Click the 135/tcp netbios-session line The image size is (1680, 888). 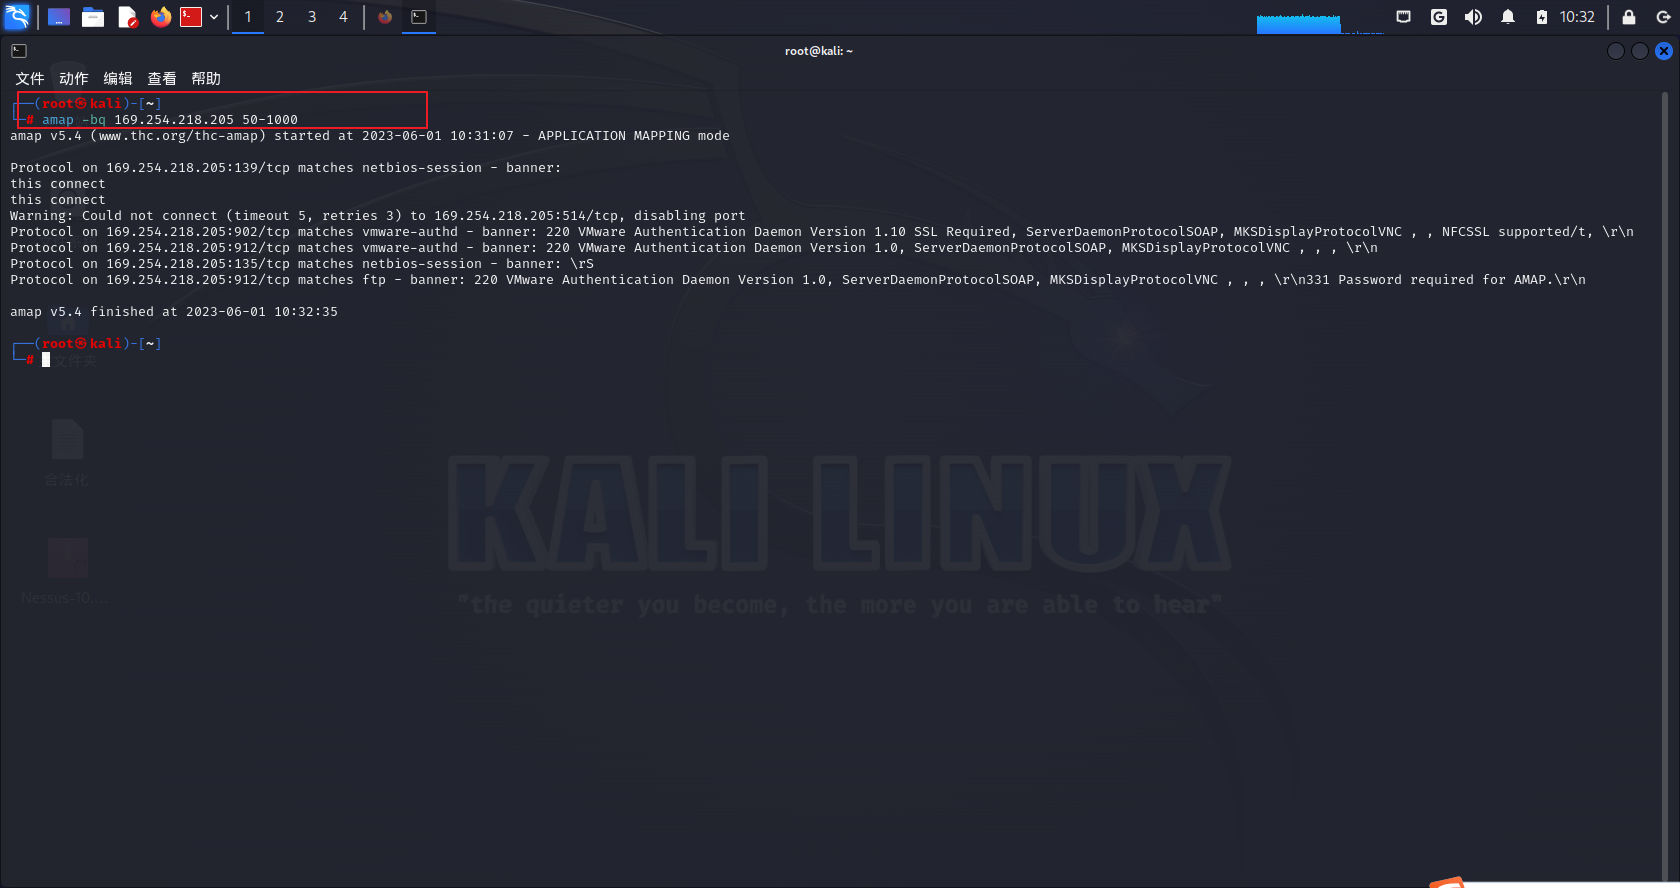(302, 264)
